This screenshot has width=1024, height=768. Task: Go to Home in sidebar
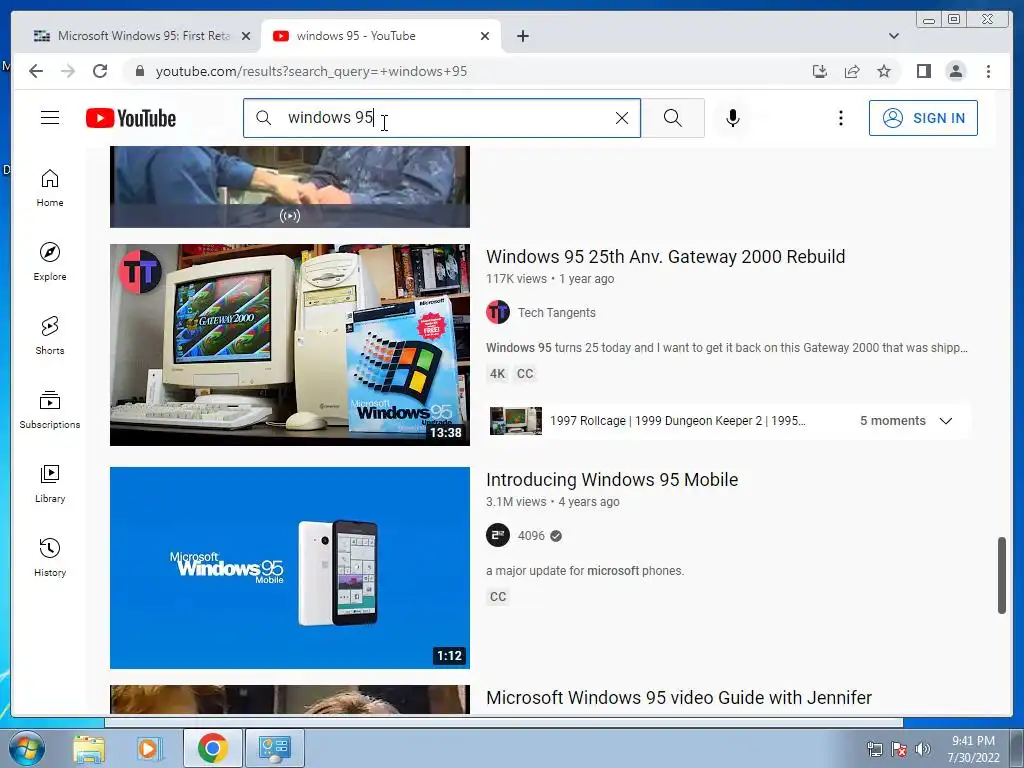[50, 188]
